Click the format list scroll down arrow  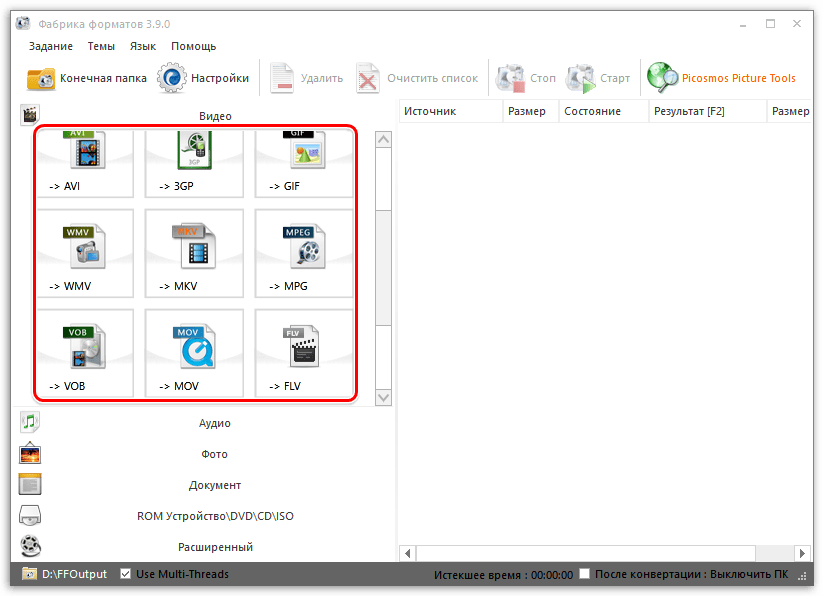pos(384,397)
